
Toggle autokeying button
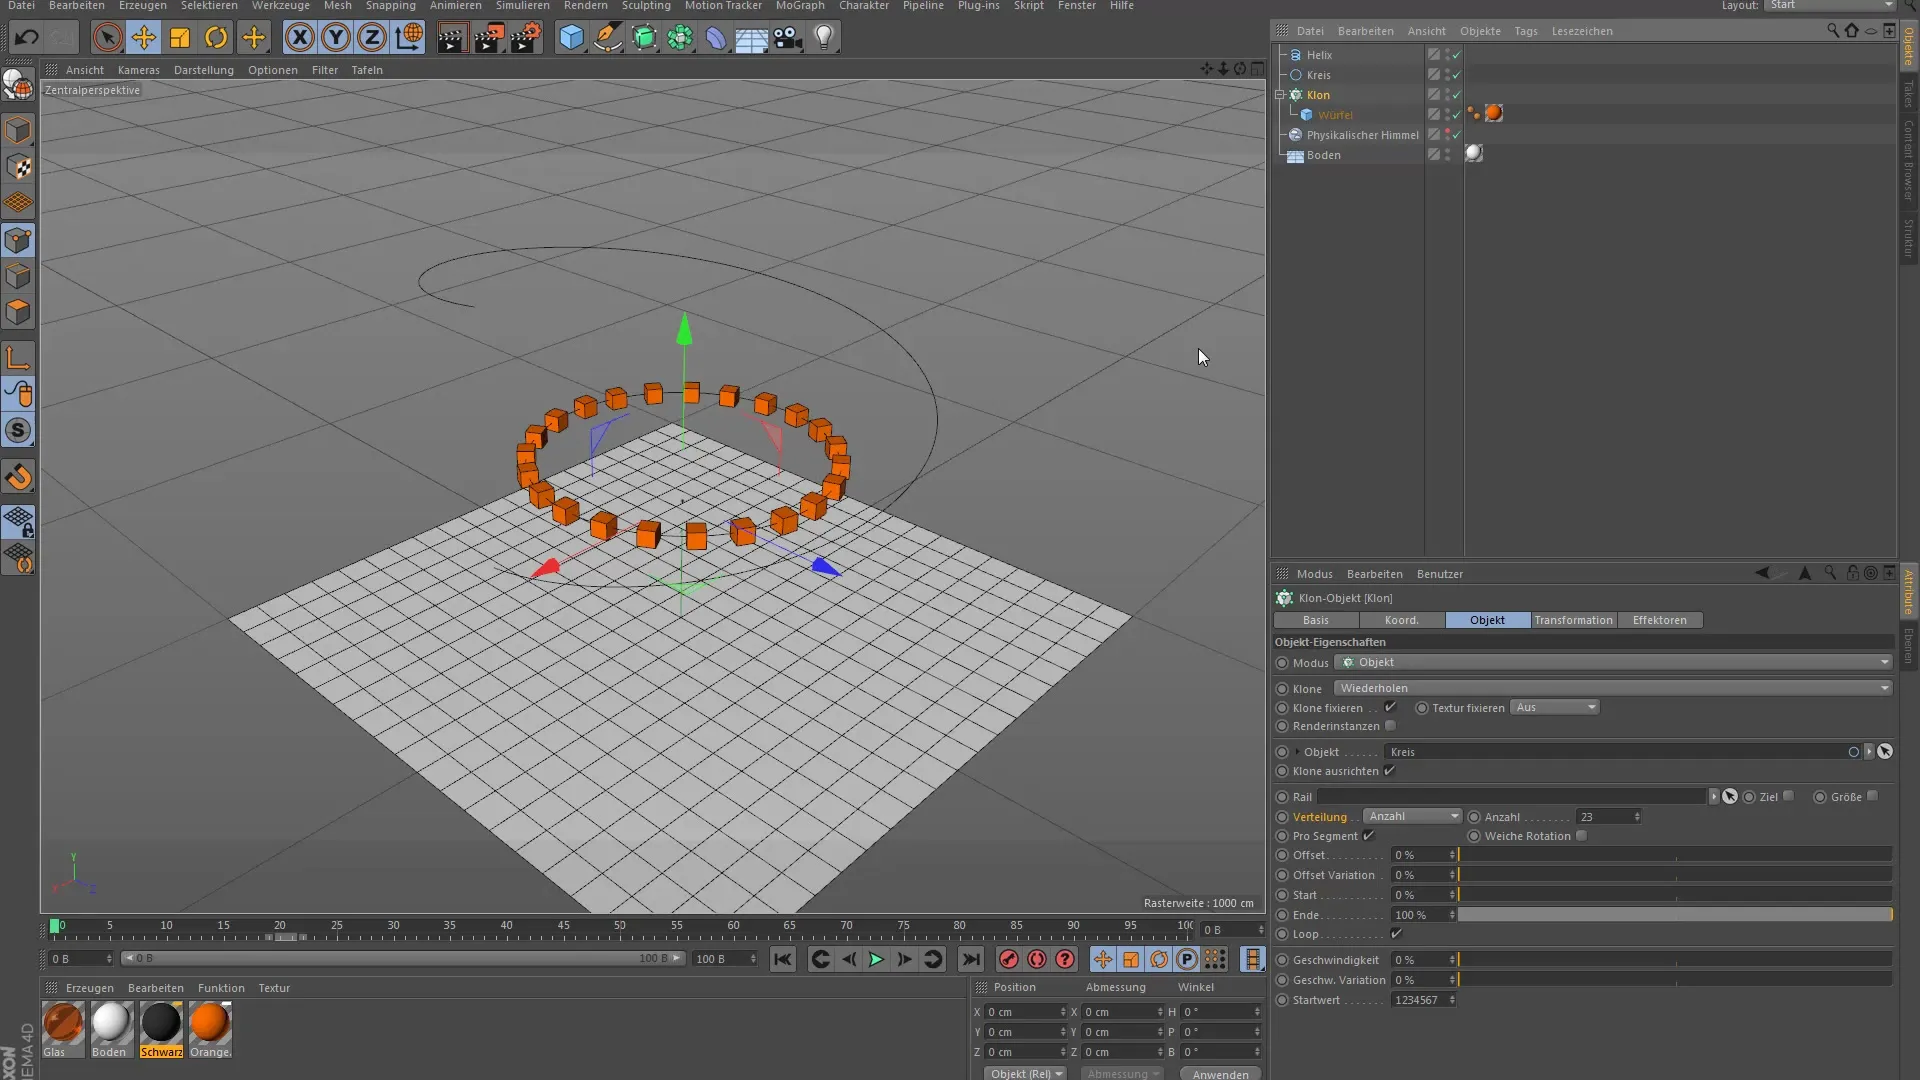pyautogui.click(x=1037, y=959)
